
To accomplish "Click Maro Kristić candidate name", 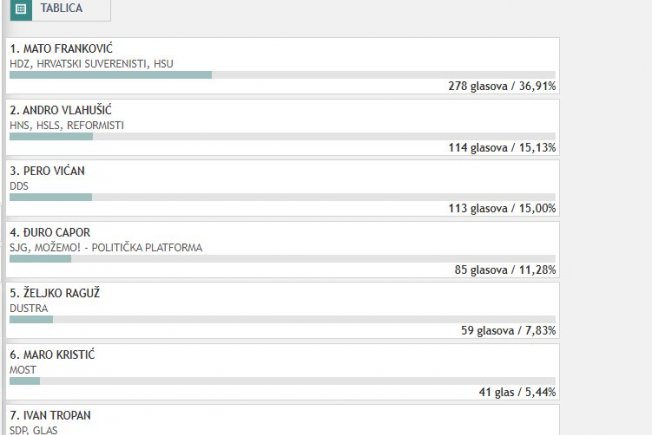I will 52,355.
